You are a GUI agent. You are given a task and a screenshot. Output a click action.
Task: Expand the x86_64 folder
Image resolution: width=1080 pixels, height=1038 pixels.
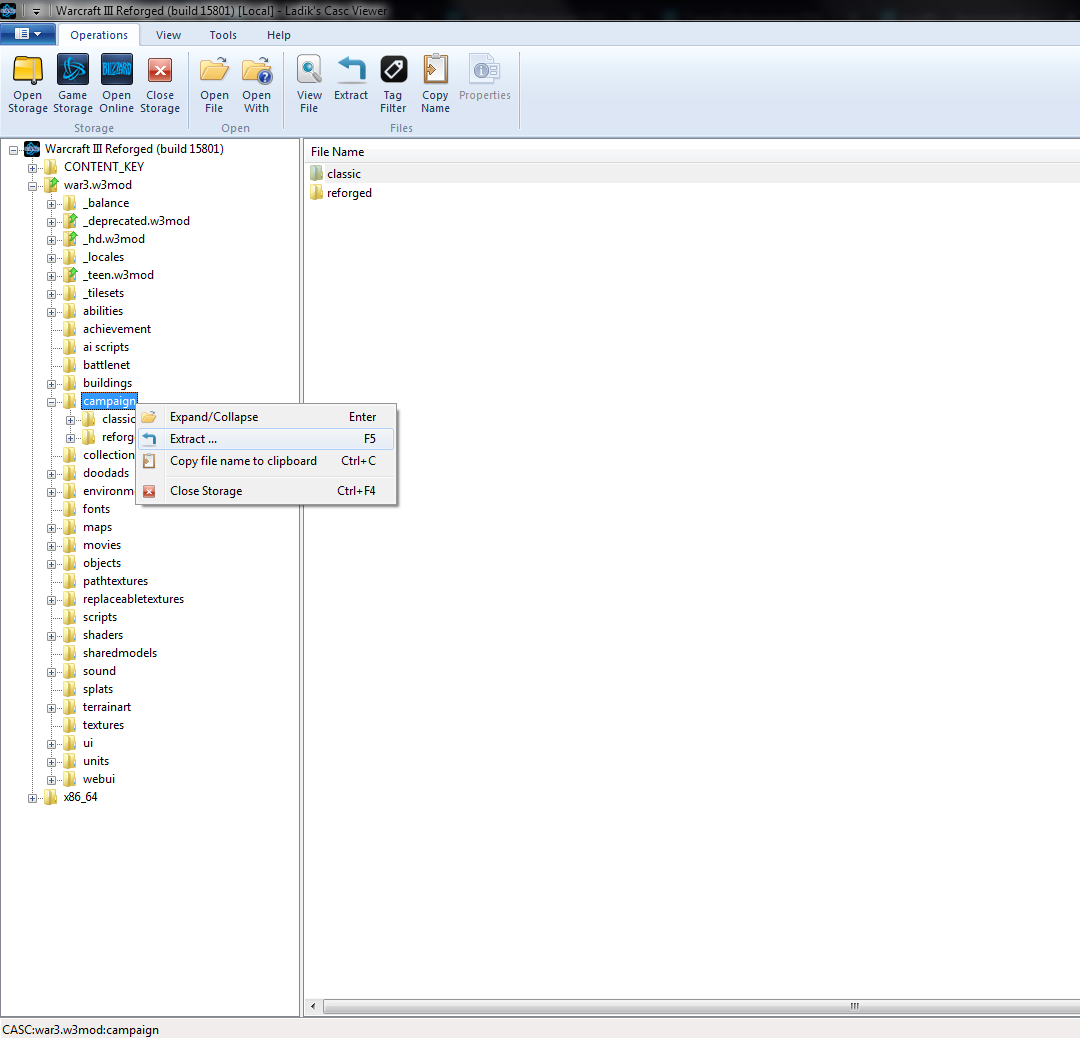[32, 798]
